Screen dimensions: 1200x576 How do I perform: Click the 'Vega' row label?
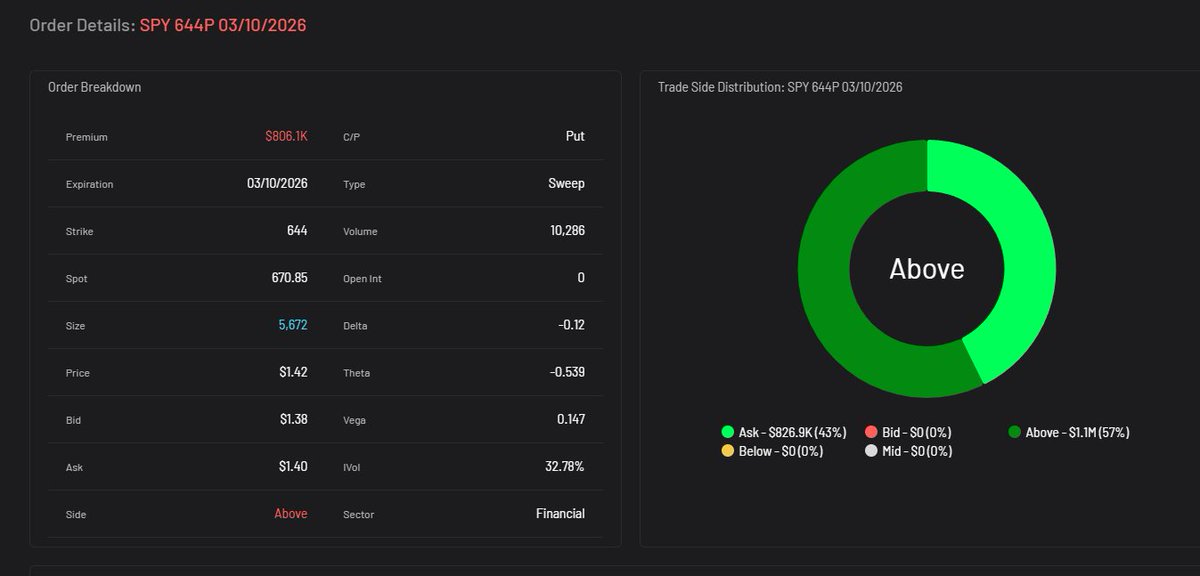point(355,420)
